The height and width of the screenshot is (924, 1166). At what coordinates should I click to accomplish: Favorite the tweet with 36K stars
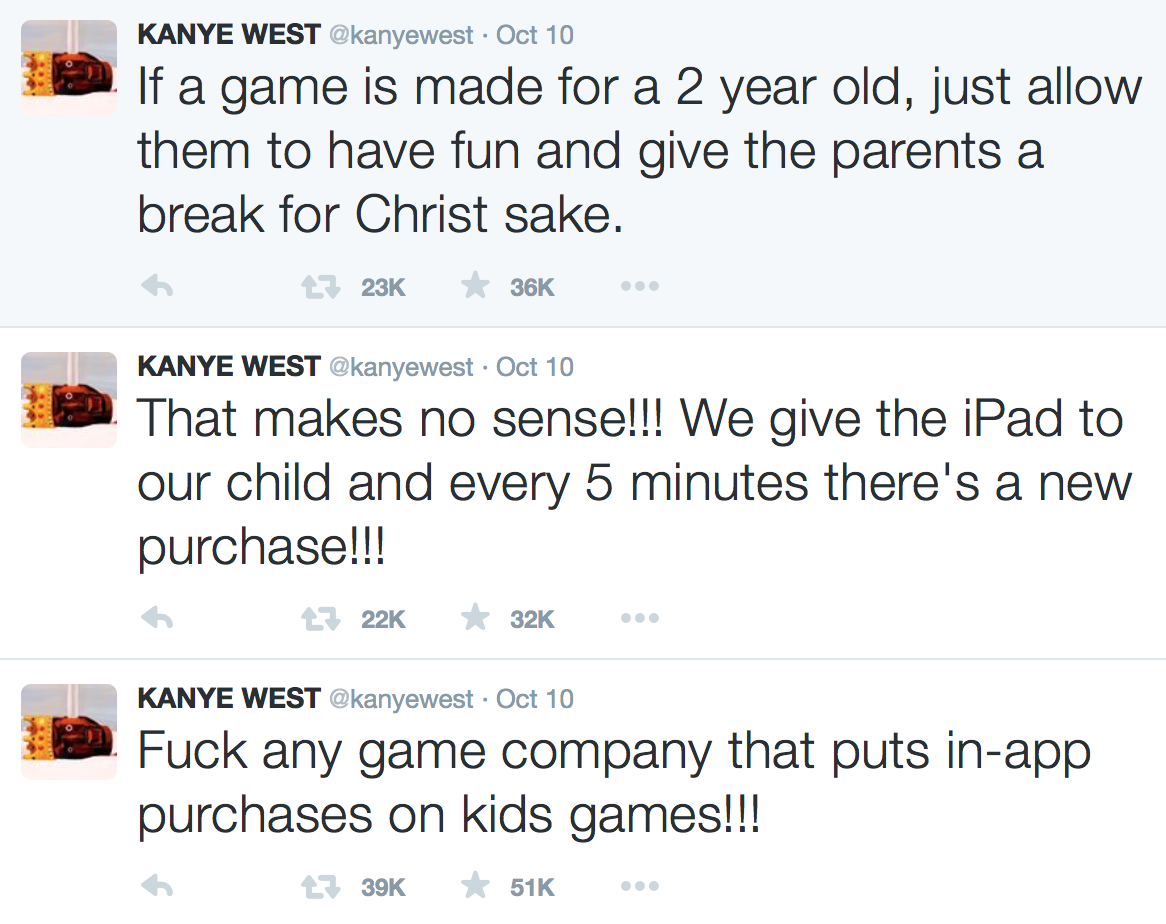coord(475,285)
